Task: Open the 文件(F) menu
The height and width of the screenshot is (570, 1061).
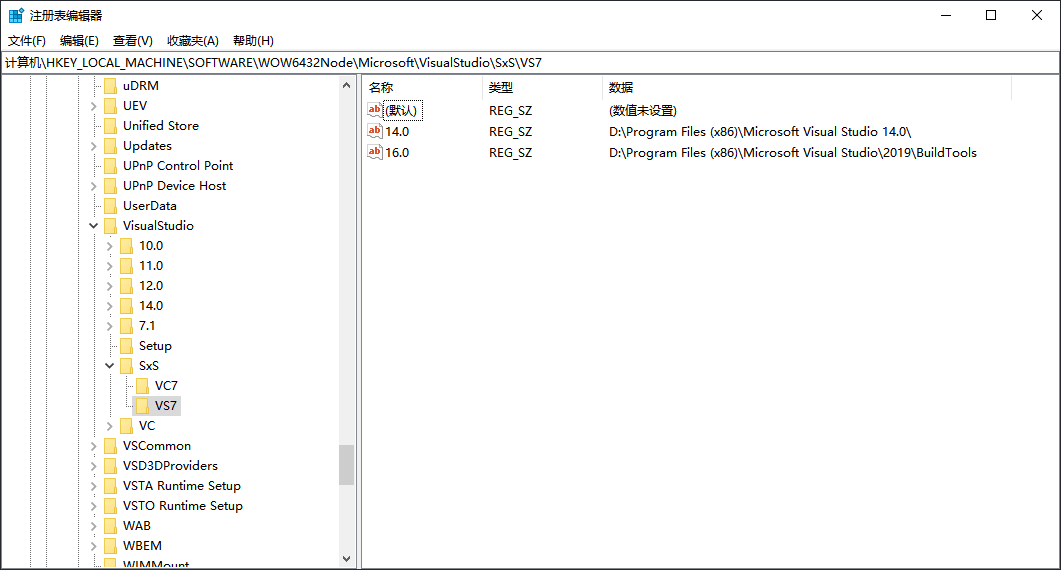Action: [x=27, y=41]
